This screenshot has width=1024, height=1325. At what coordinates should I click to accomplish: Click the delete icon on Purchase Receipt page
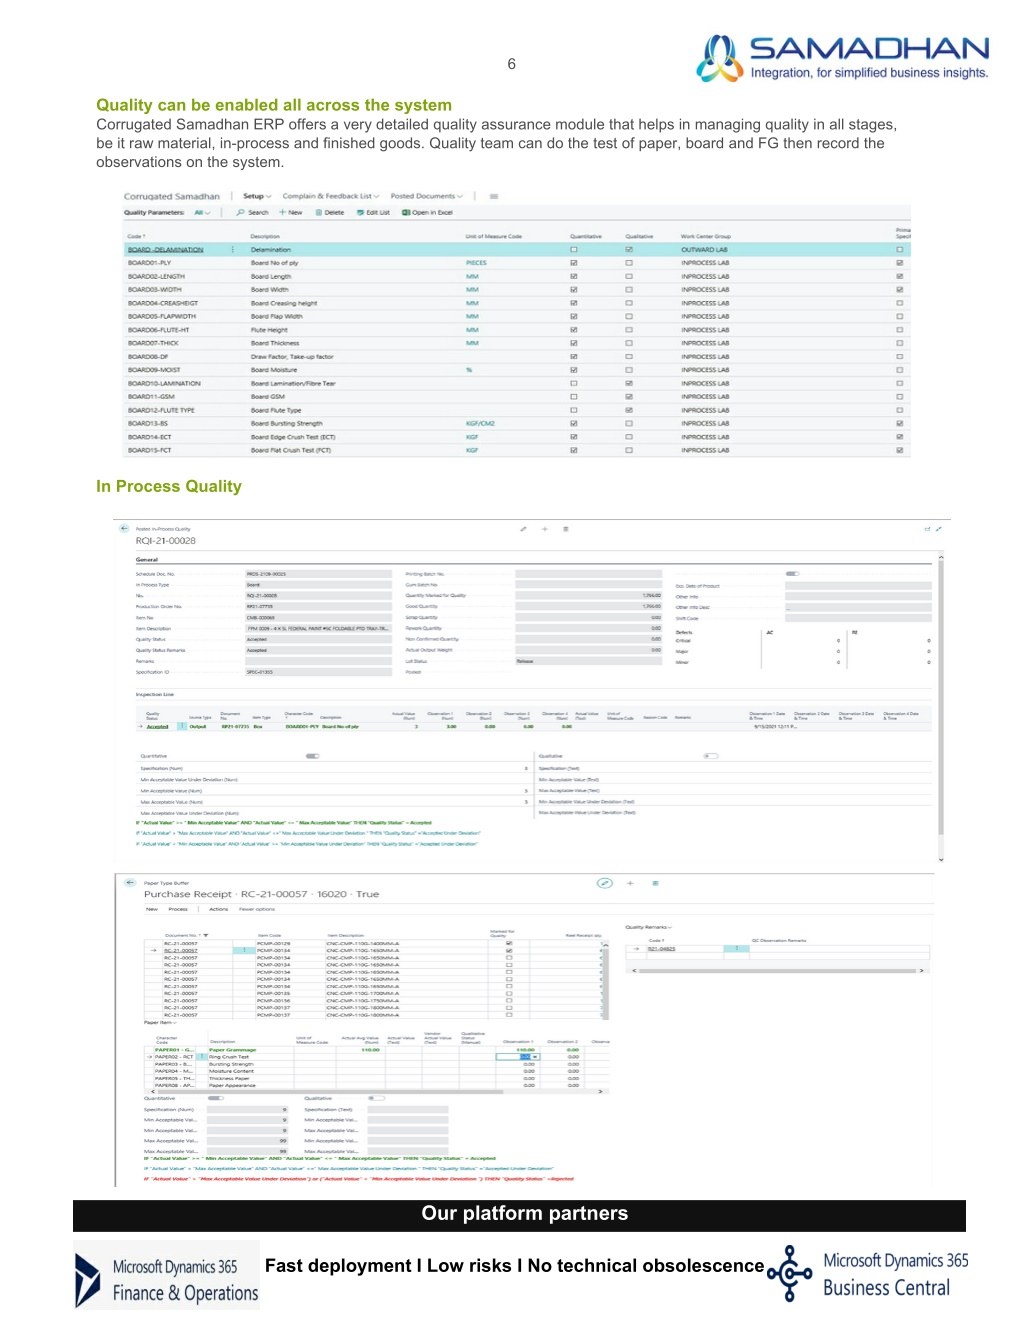[x=655, y=883]
